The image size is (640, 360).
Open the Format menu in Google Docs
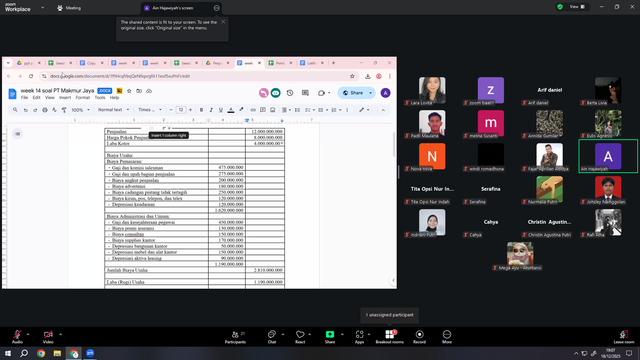(x=82, y=98)
